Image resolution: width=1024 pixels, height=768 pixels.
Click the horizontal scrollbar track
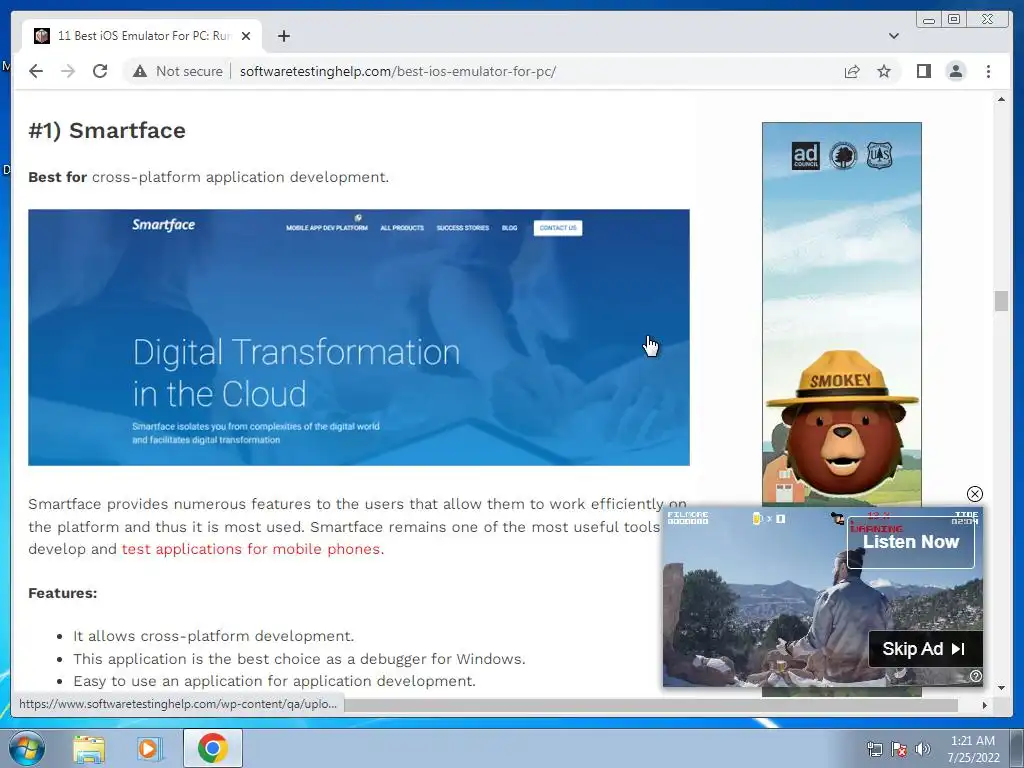tap(650, 705)
